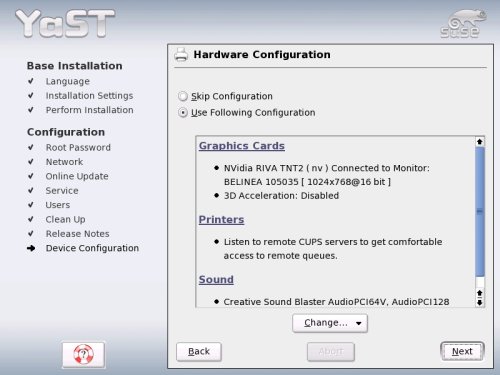Open the Graphics Cards link
This screenshot has height=375, width=500.
click(x=242, y=146)
